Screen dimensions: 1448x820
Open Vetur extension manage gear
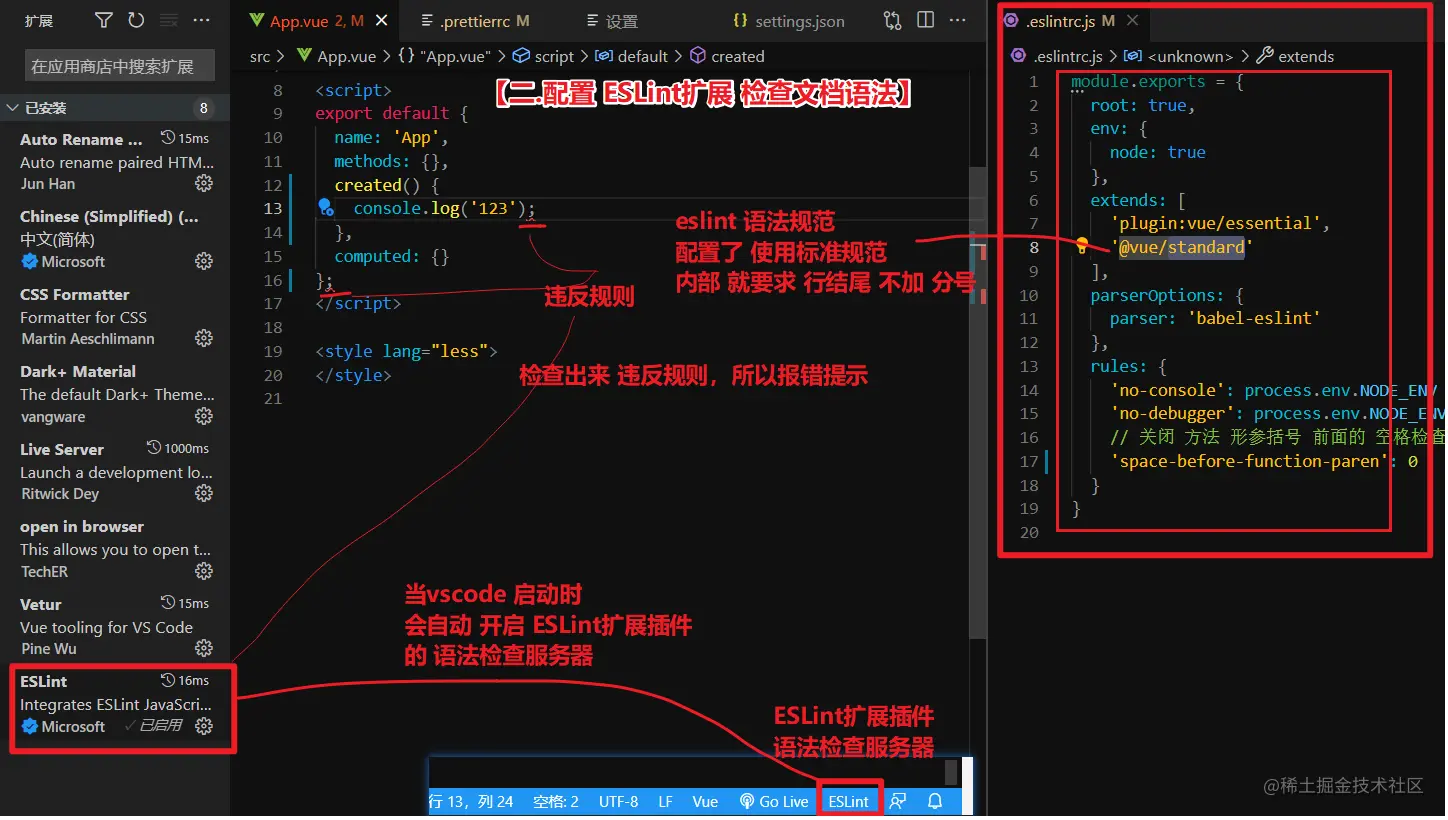(204, 648)
